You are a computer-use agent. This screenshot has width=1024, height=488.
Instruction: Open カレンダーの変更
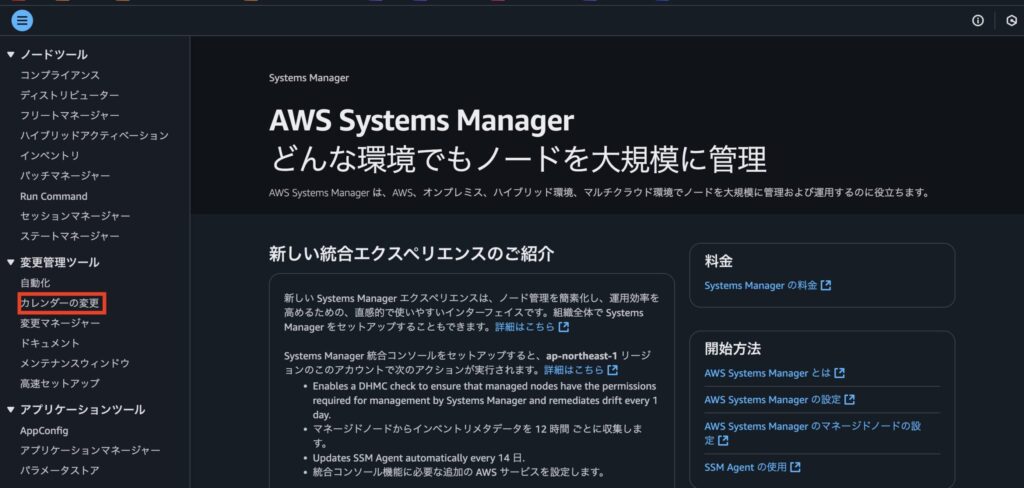click(60, 303)
